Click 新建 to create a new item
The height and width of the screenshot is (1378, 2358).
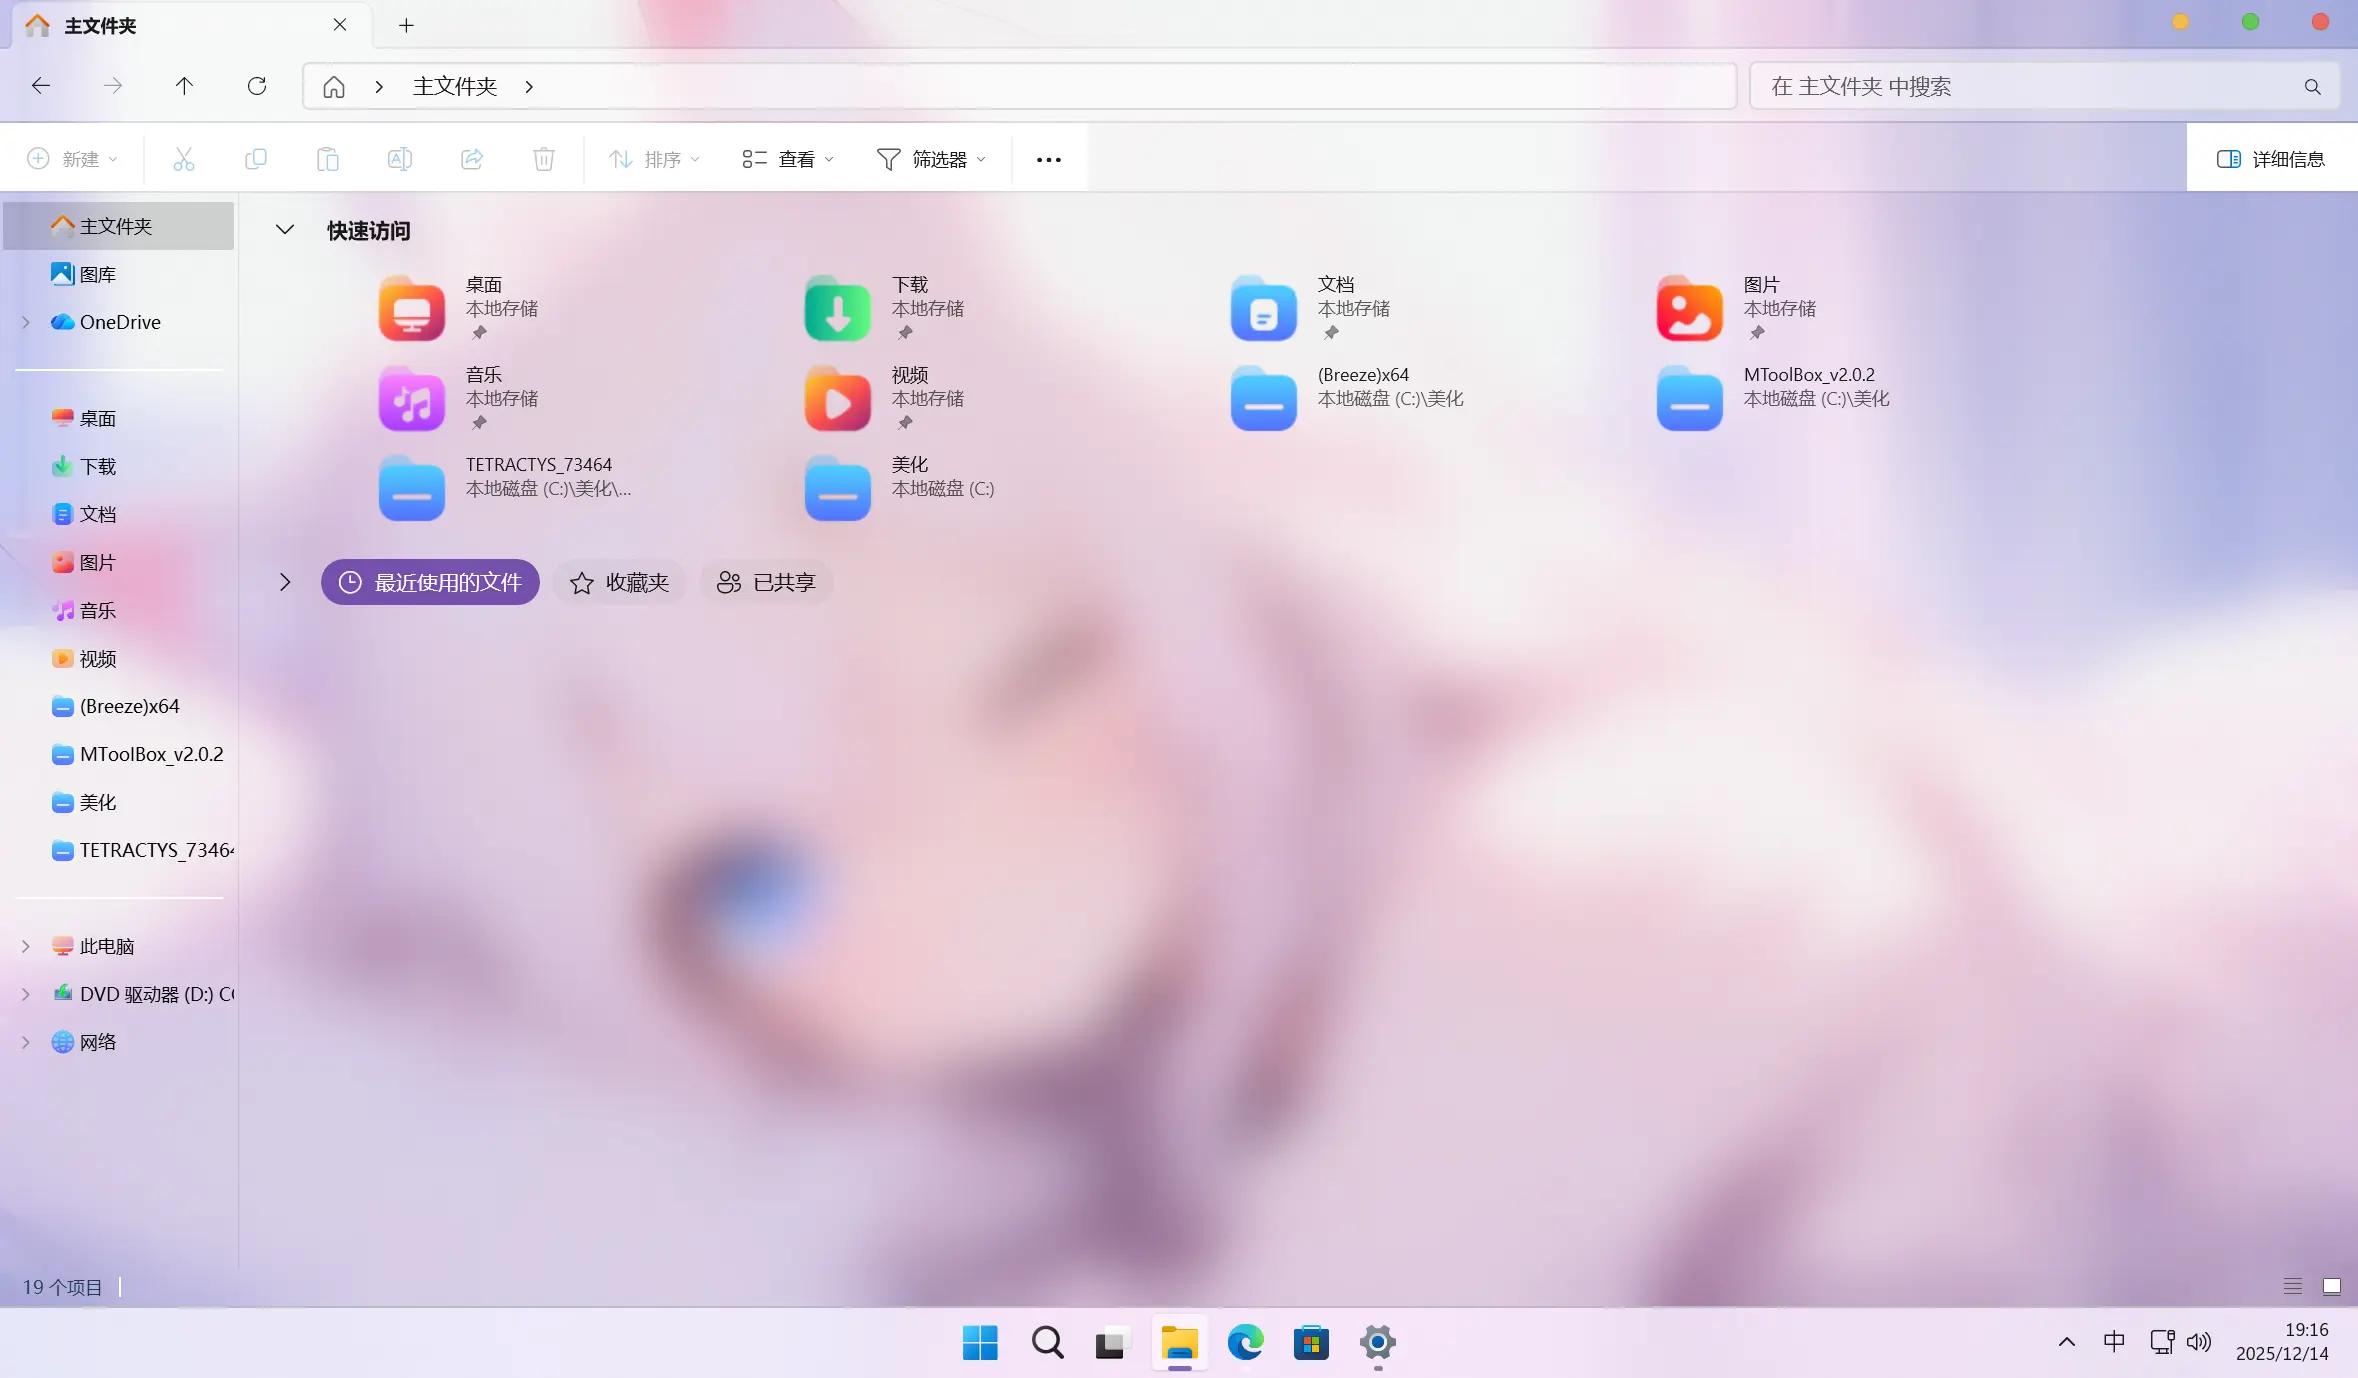tap(70, 158)
